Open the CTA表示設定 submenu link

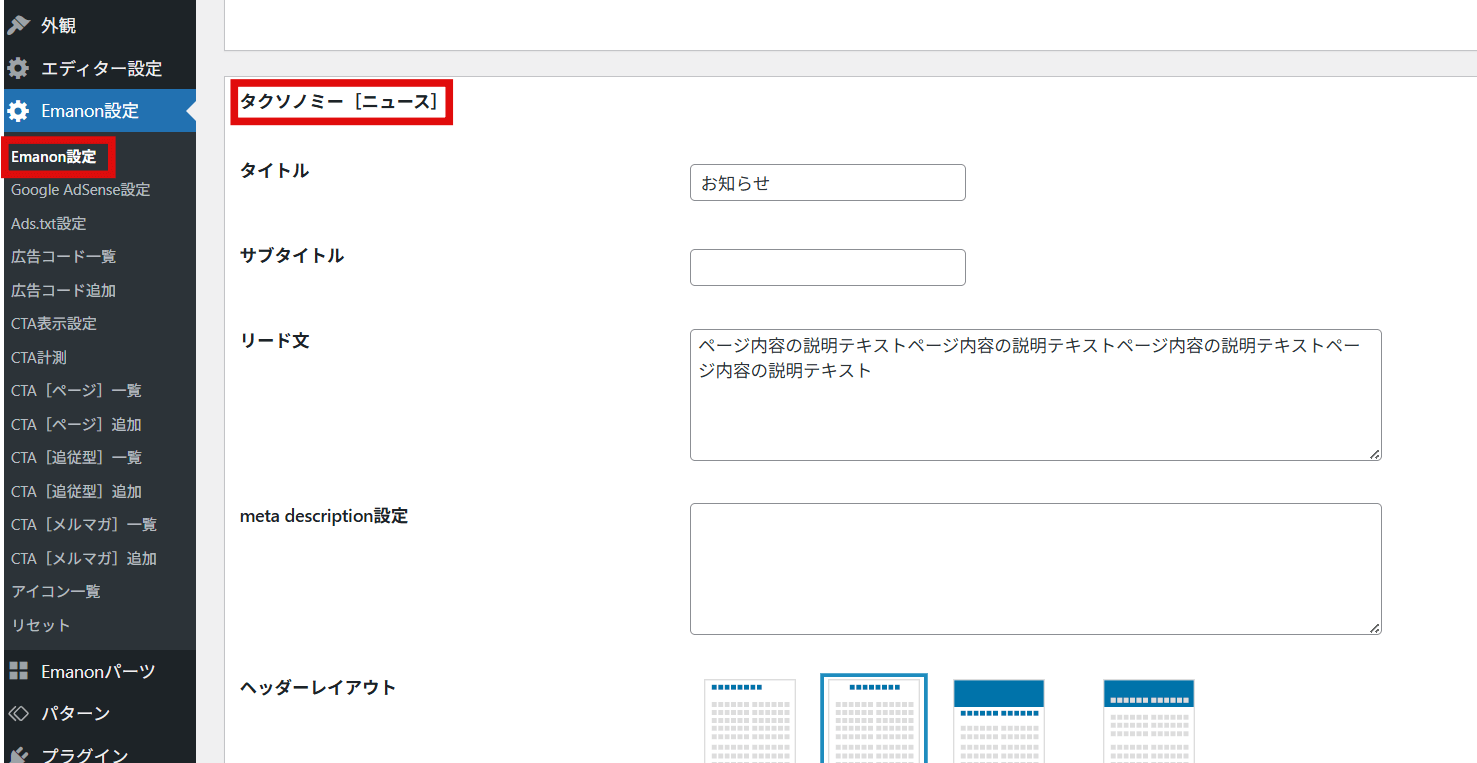[x=54, y=324]
